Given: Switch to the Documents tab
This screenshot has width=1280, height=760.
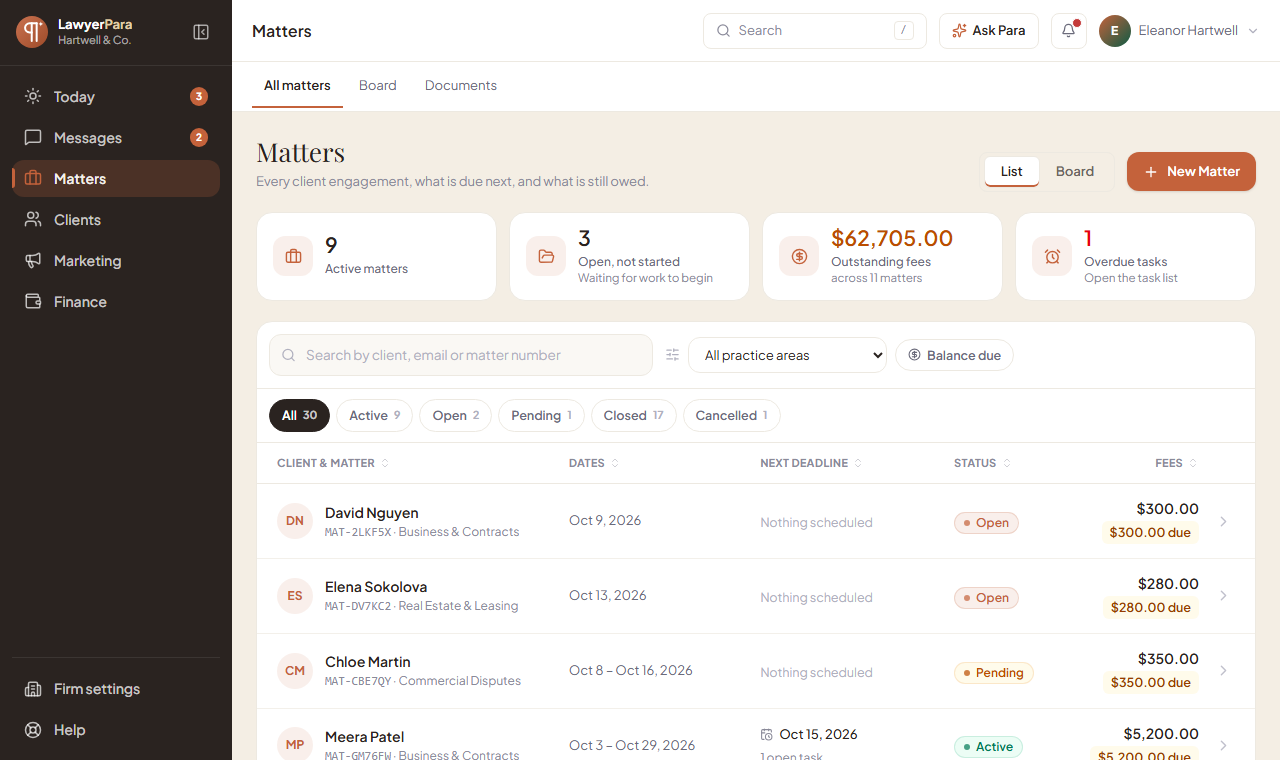Looking at the screenshot, I should (461, 86).
